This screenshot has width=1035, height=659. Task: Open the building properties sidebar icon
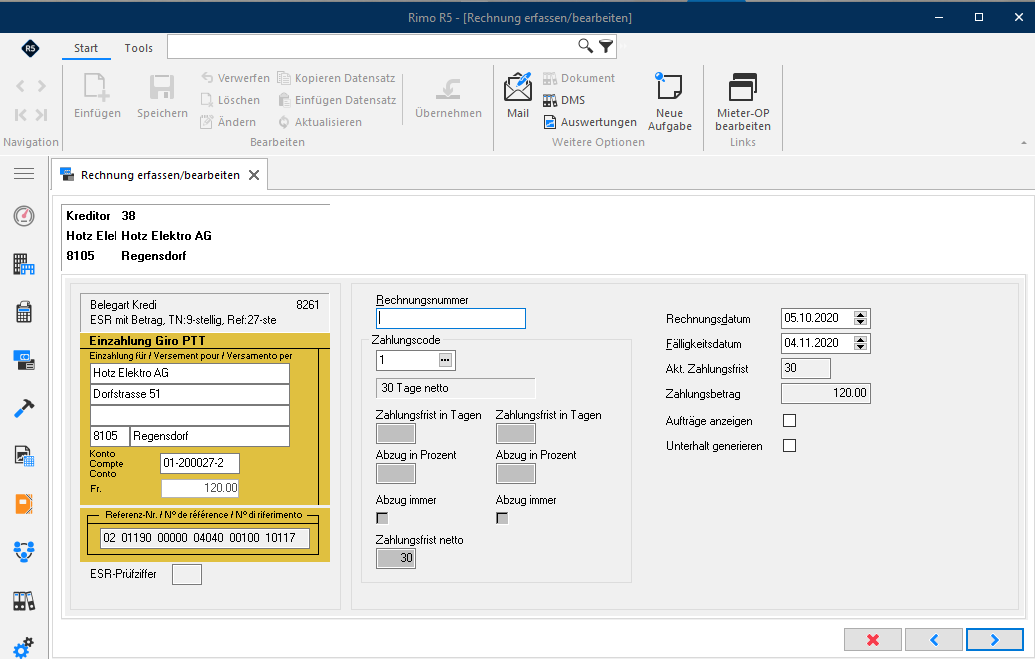24,264
